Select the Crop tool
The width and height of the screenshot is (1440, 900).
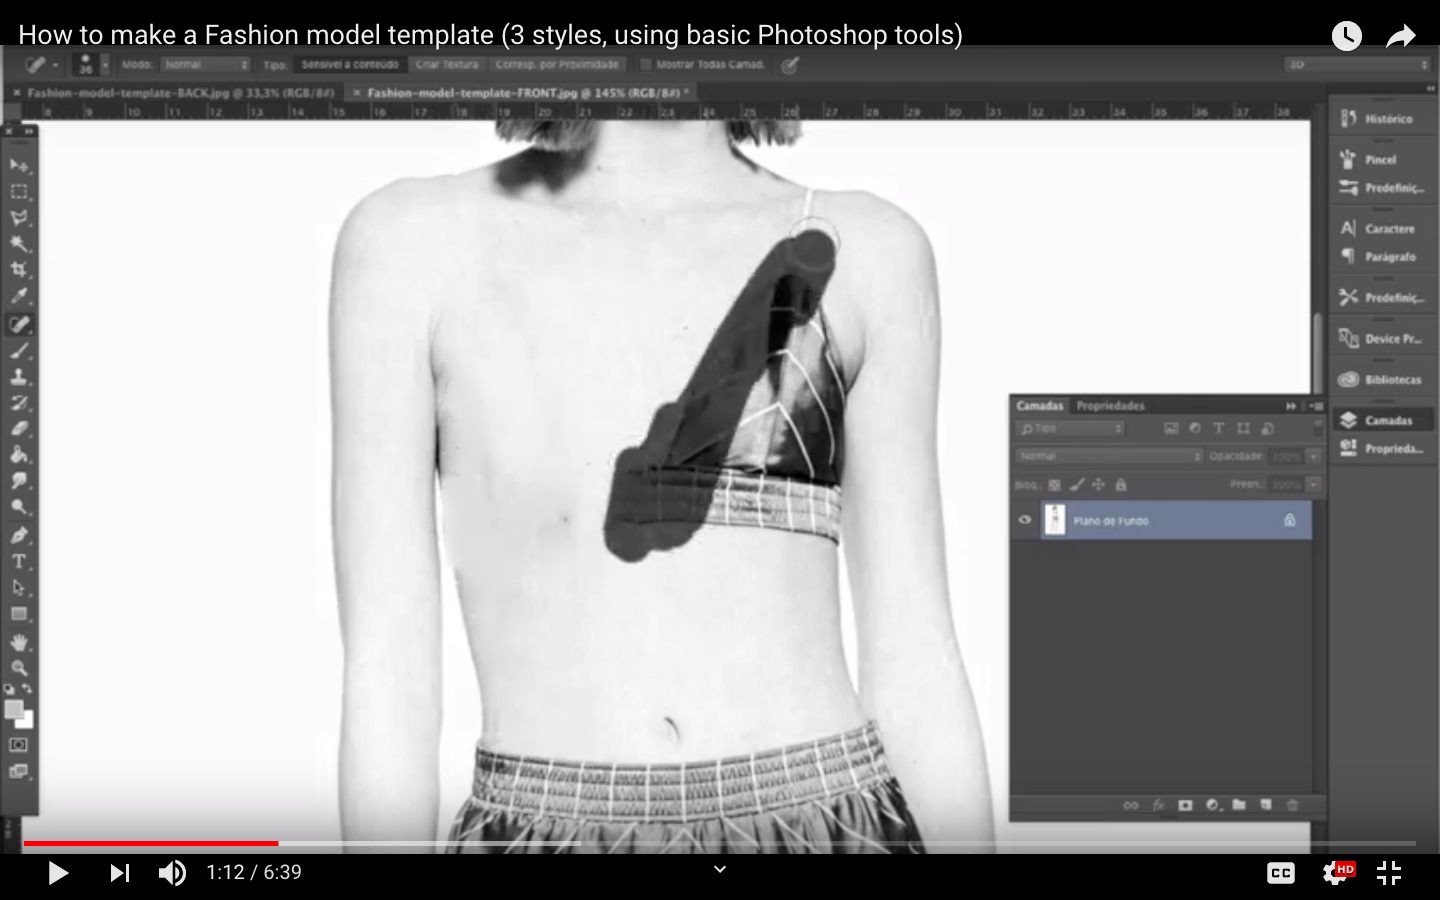[x=19, y=270]
